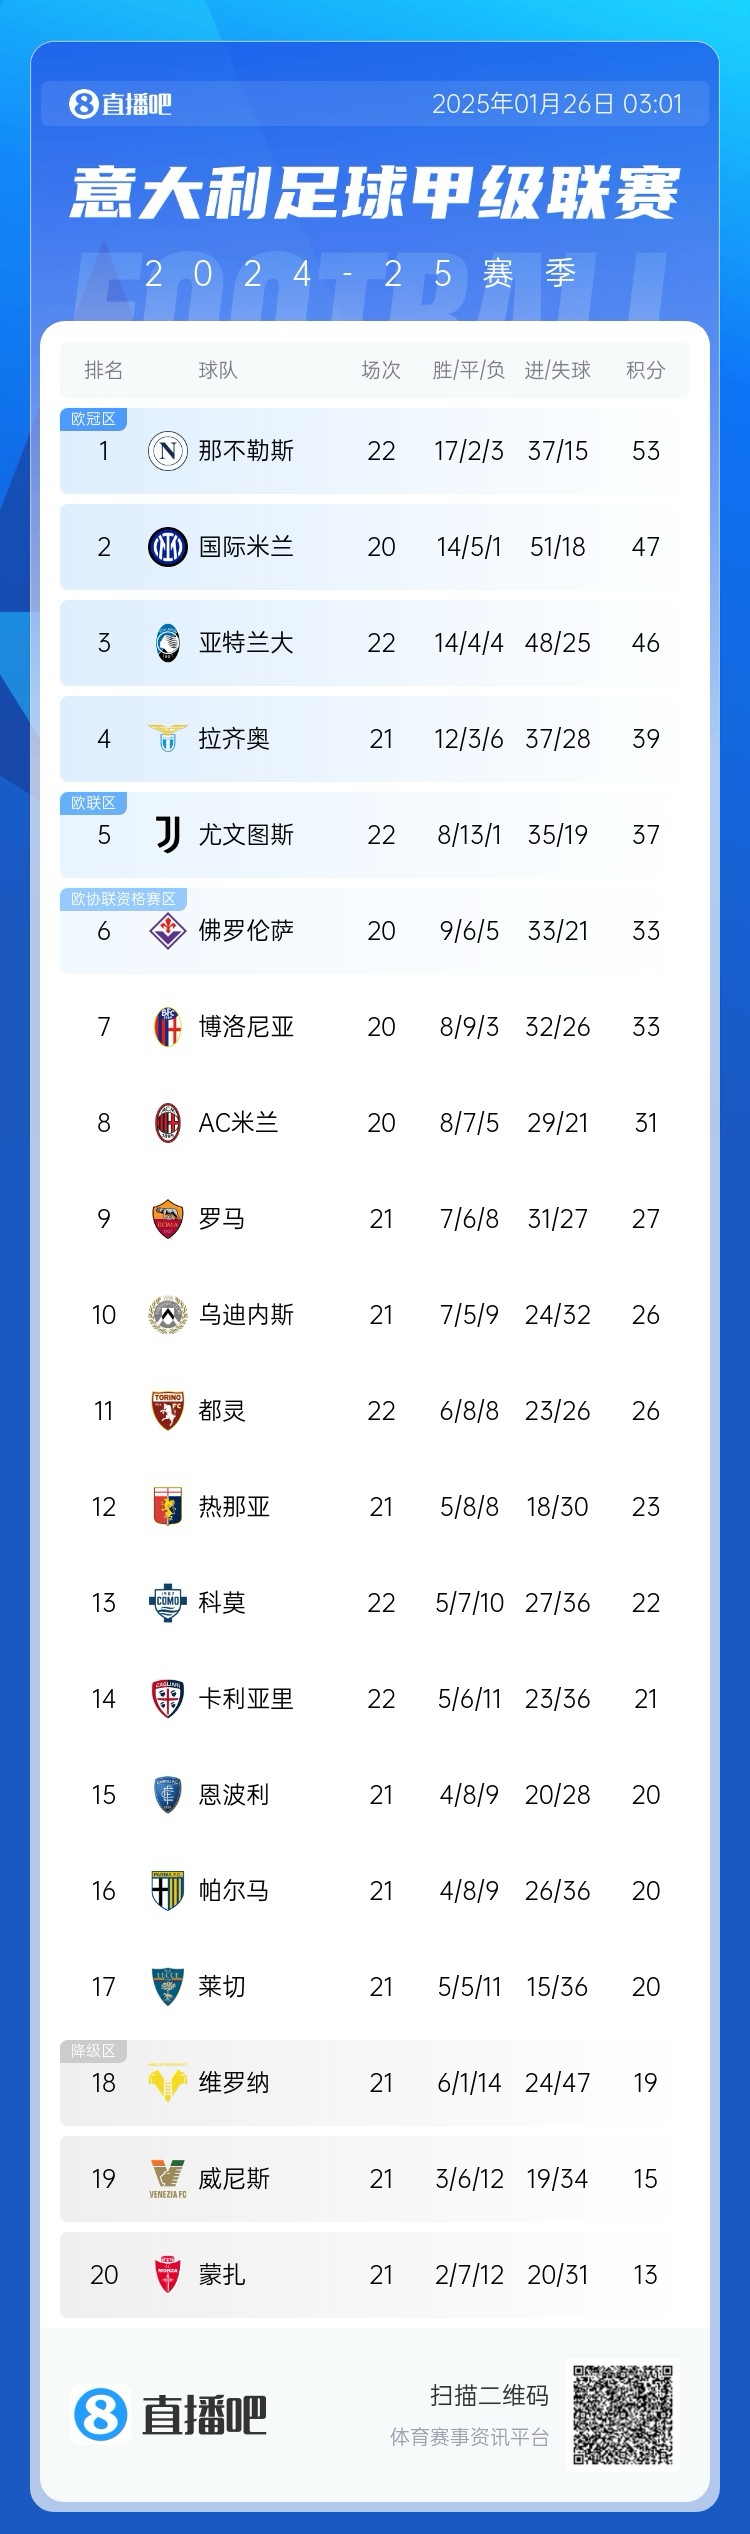Click the 直播吧 logo in header
Image resolution: width=750 pixels, height=2534 pixels.
(120, 104)
